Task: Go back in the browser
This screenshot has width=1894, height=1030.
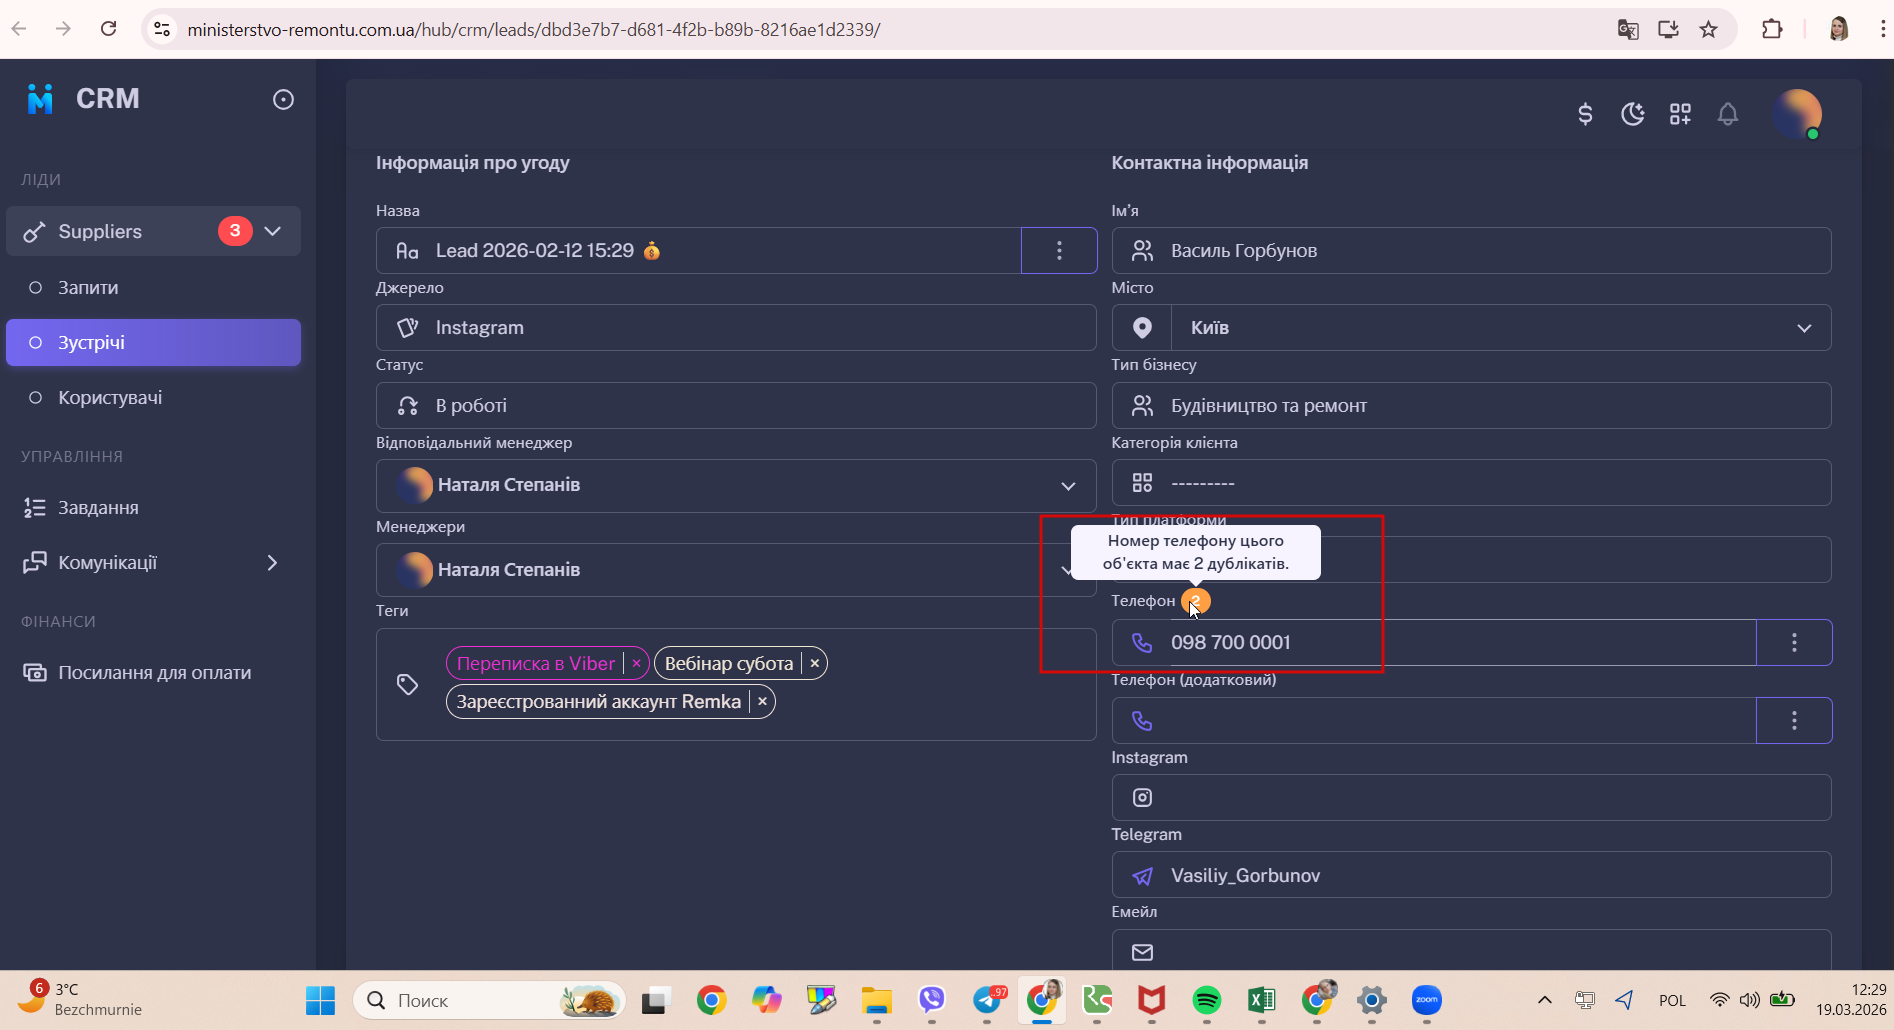Action: click(19, 29)
